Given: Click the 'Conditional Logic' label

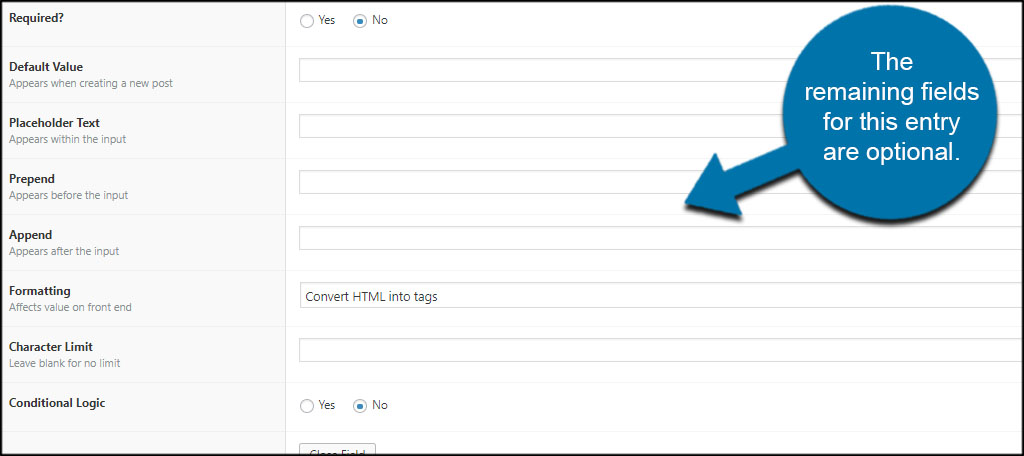Looking at the screenshot, I should (x=57, y=403).
